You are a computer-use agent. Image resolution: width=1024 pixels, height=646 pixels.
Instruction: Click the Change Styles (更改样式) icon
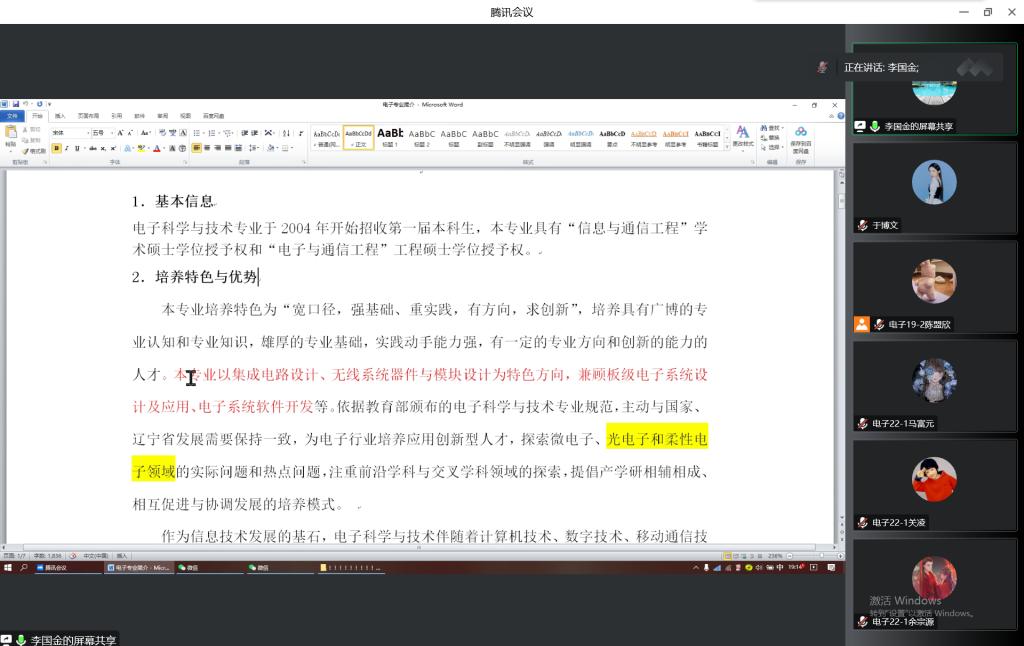point(742,136)
